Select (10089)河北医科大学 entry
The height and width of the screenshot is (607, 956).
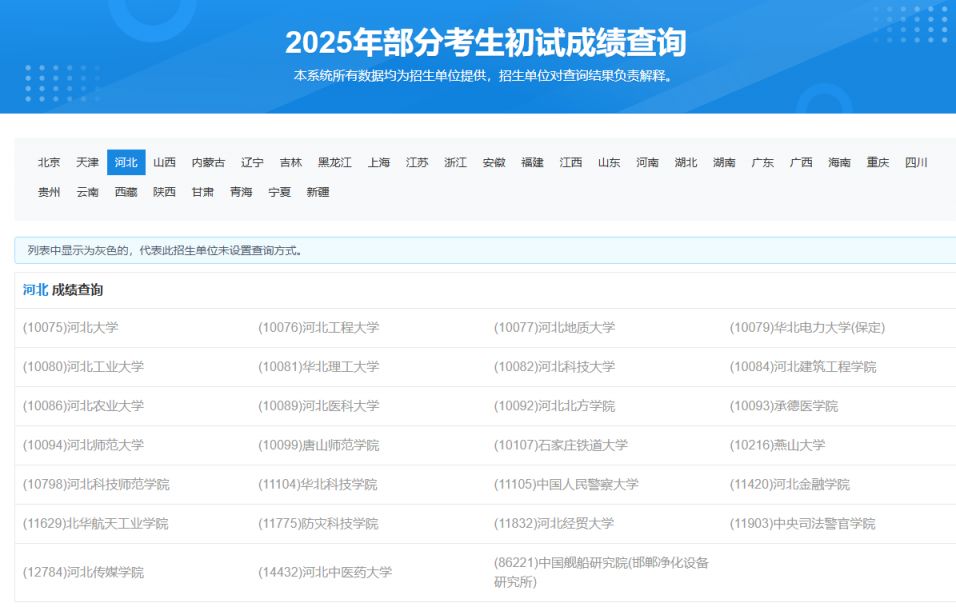(x=319, y=406)
